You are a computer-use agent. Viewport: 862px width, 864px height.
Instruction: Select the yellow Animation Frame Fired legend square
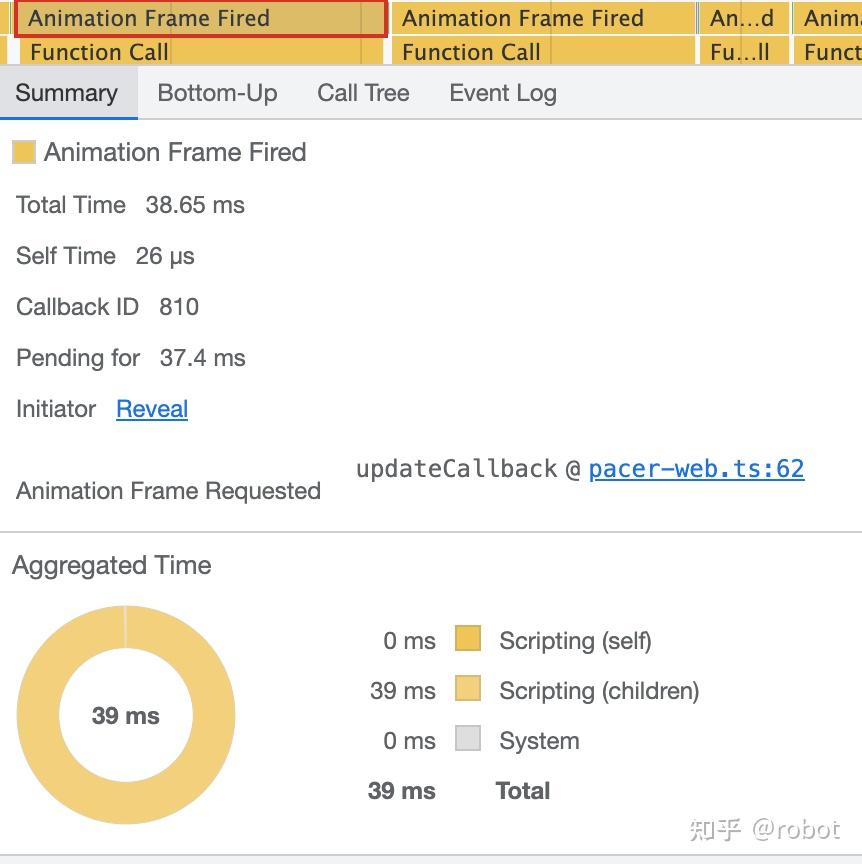(23, 152)
